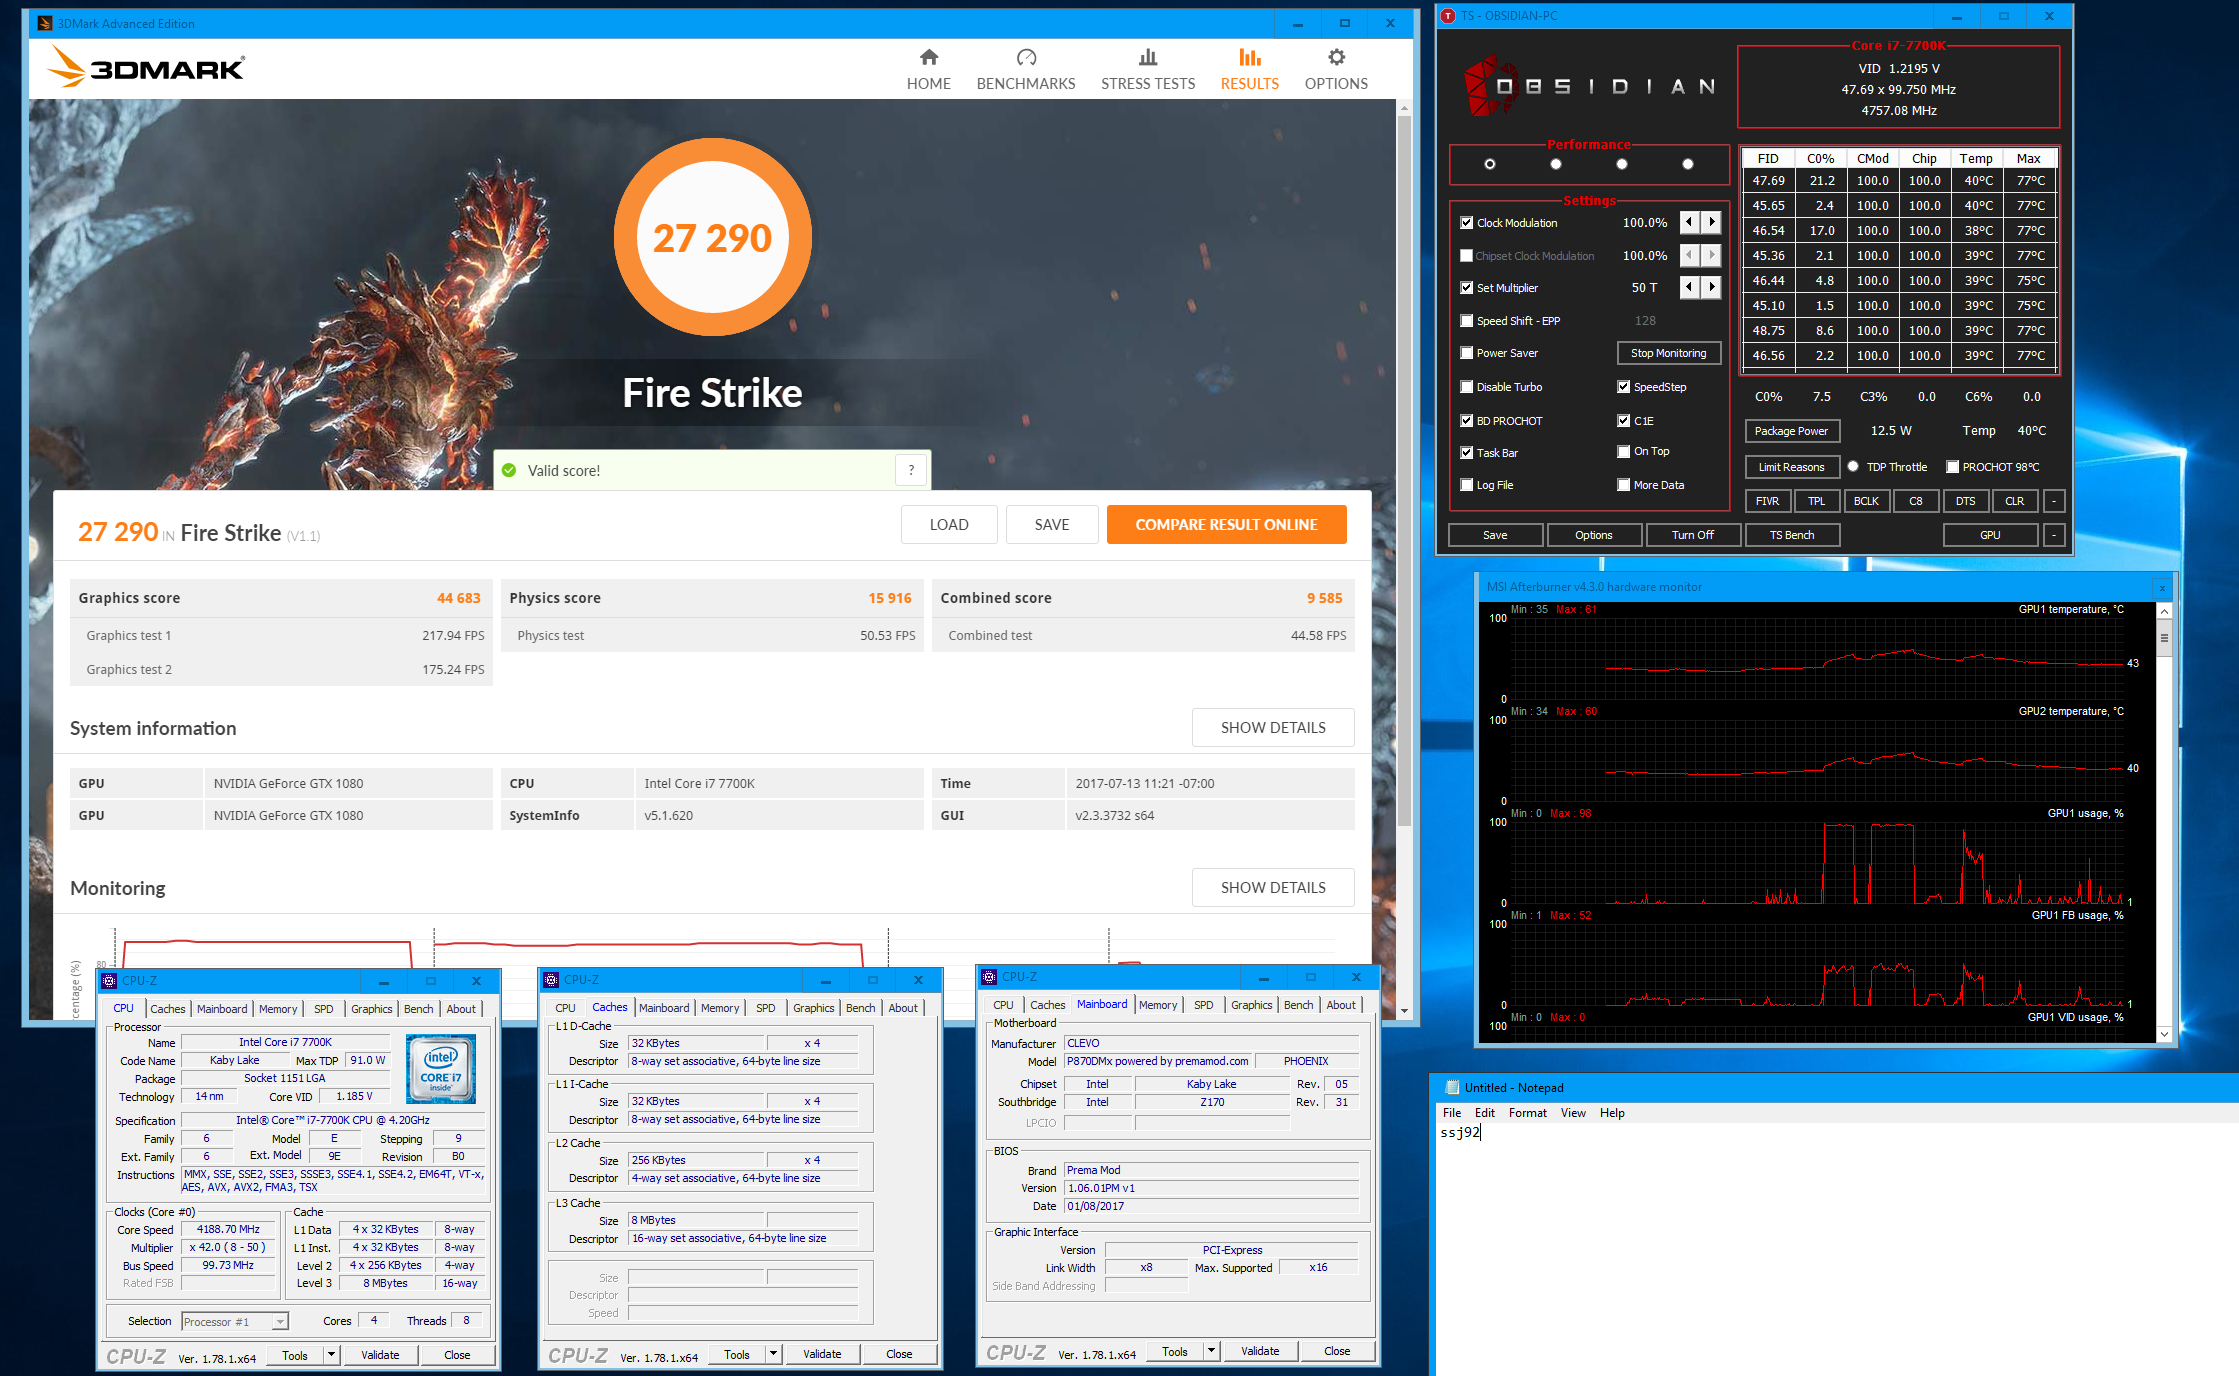Toggle Set Multiplier checkbox

[x=1466, y=288]
